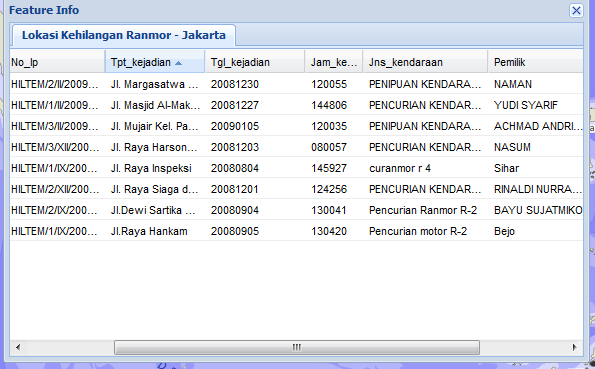Click HILTEM/2/XII/200... in RINALDI NURRA row
This screenshot has width=595, height=369.
coord(55,189)
